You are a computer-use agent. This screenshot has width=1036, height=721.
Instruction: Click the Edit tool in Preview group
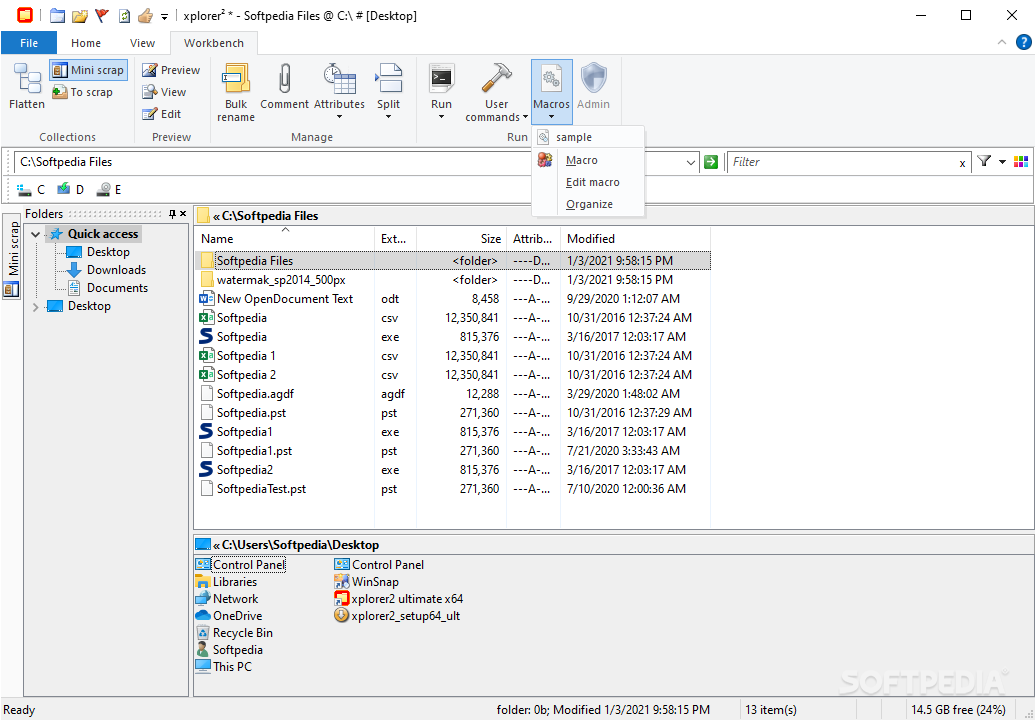pyautogui.click(x=162, y=114)
